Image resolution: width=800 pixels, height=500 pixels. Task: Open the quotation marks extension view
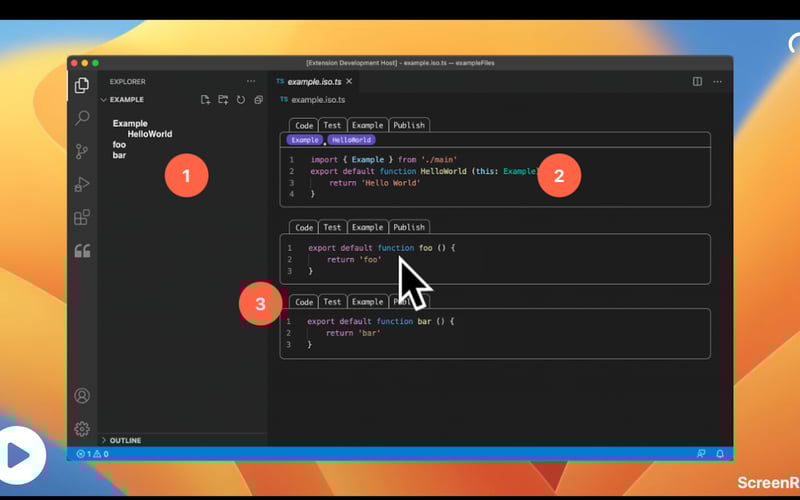tap(82, 251)
